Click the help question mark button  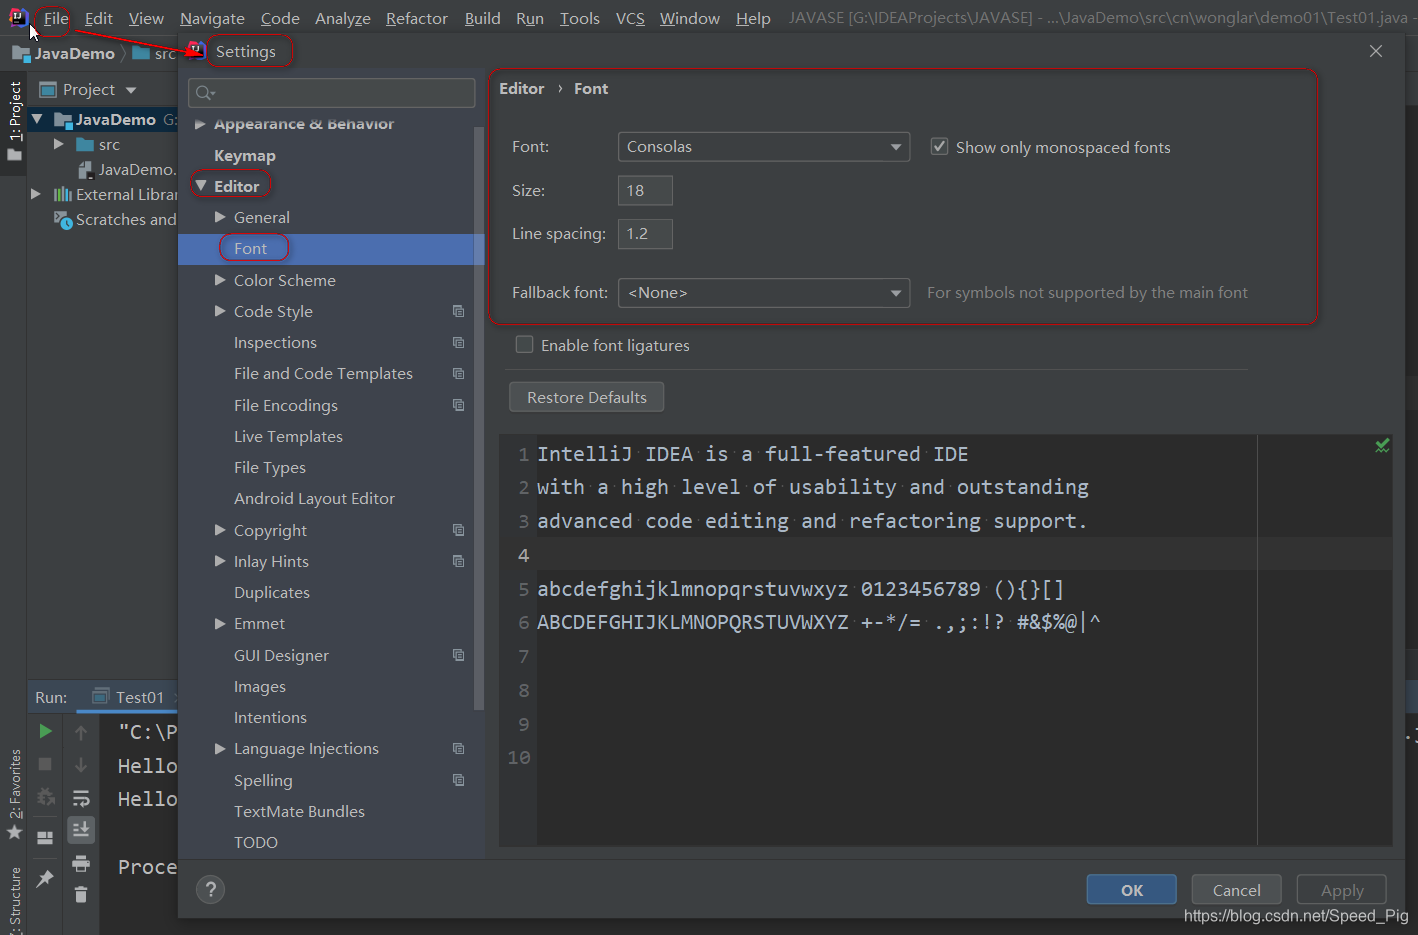(x=210, y=890)
